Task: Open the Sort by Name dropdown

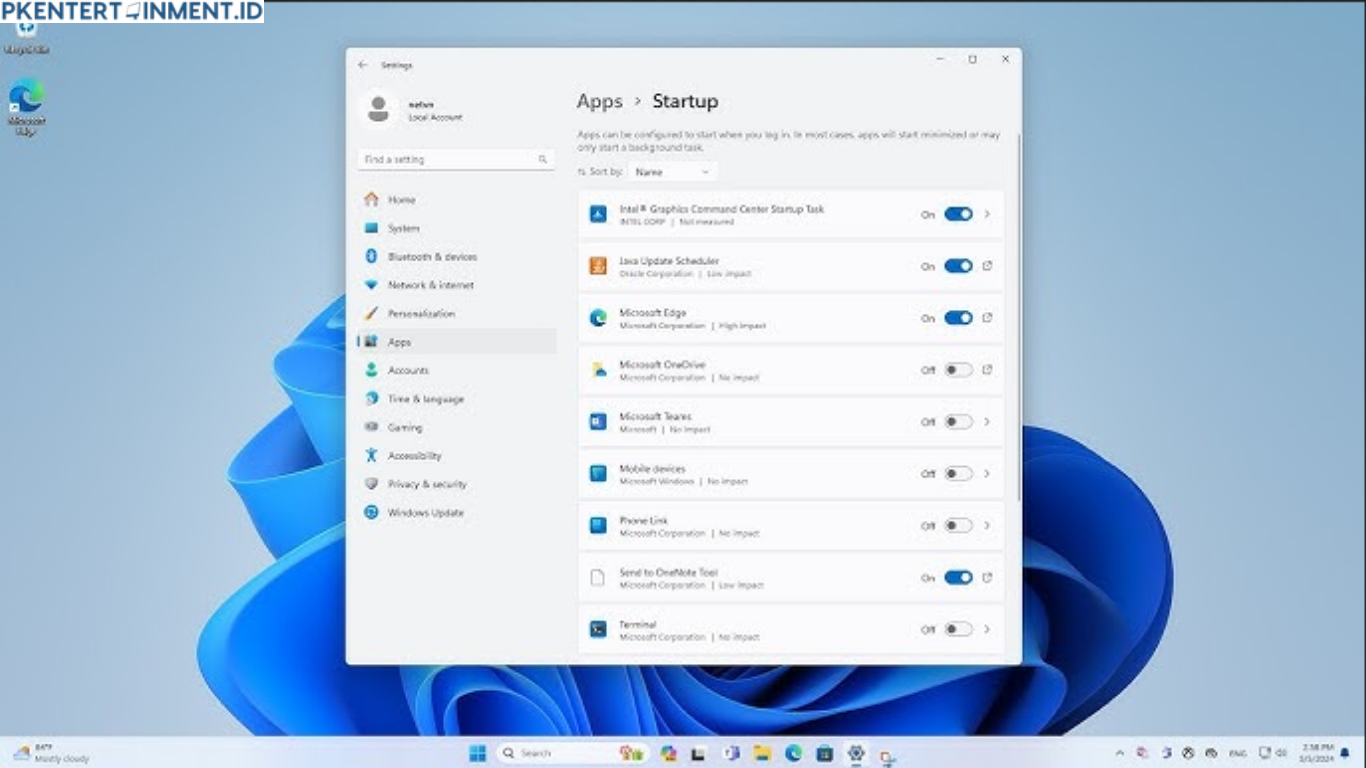Action: [672, 172]
